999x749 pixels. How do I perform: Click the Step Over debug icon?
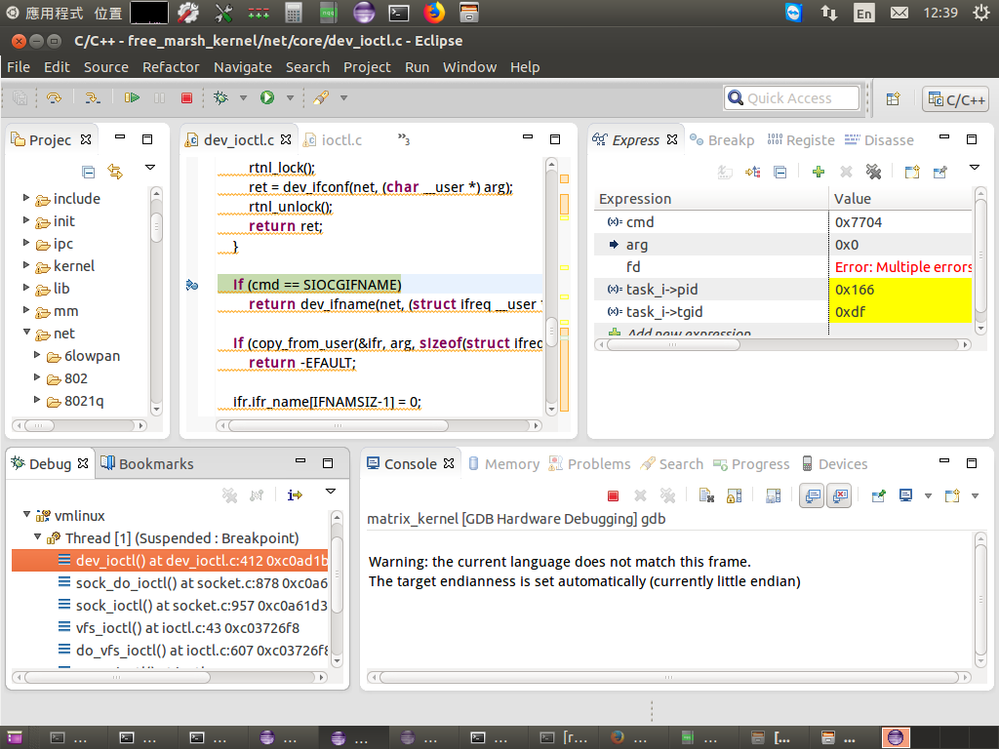click(x=54, y=97)
